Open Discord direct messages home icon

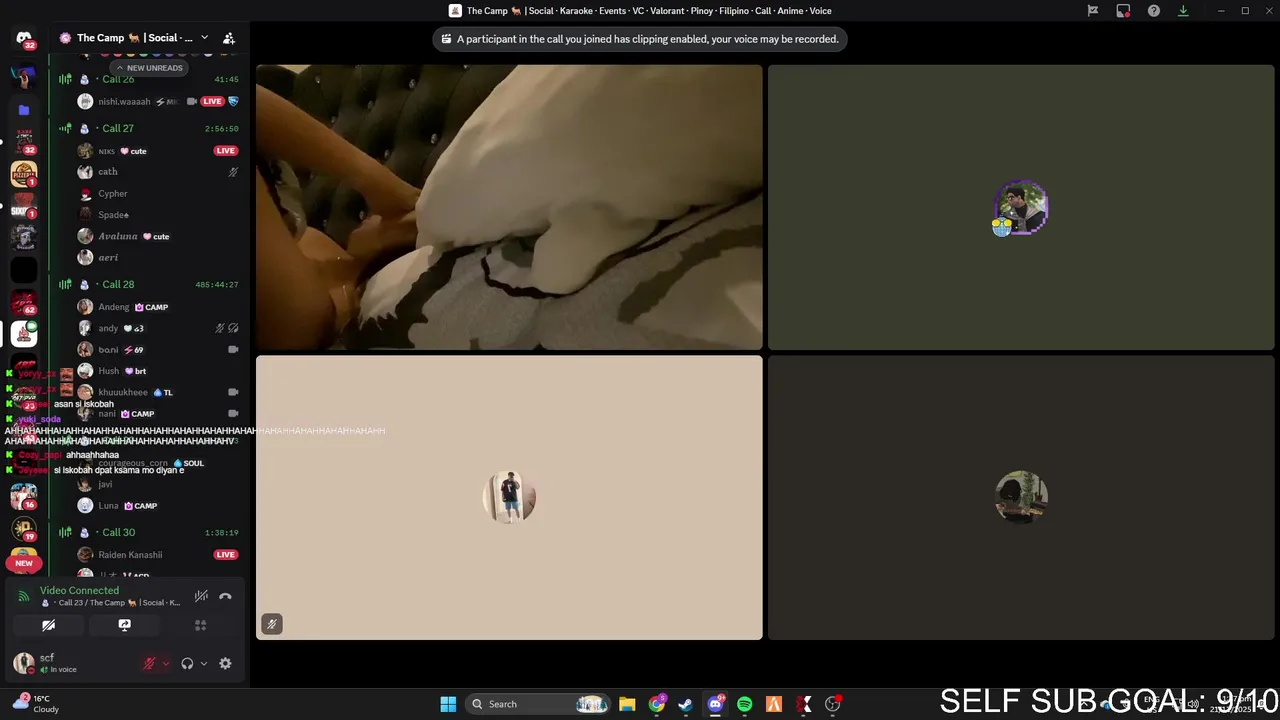24,38
